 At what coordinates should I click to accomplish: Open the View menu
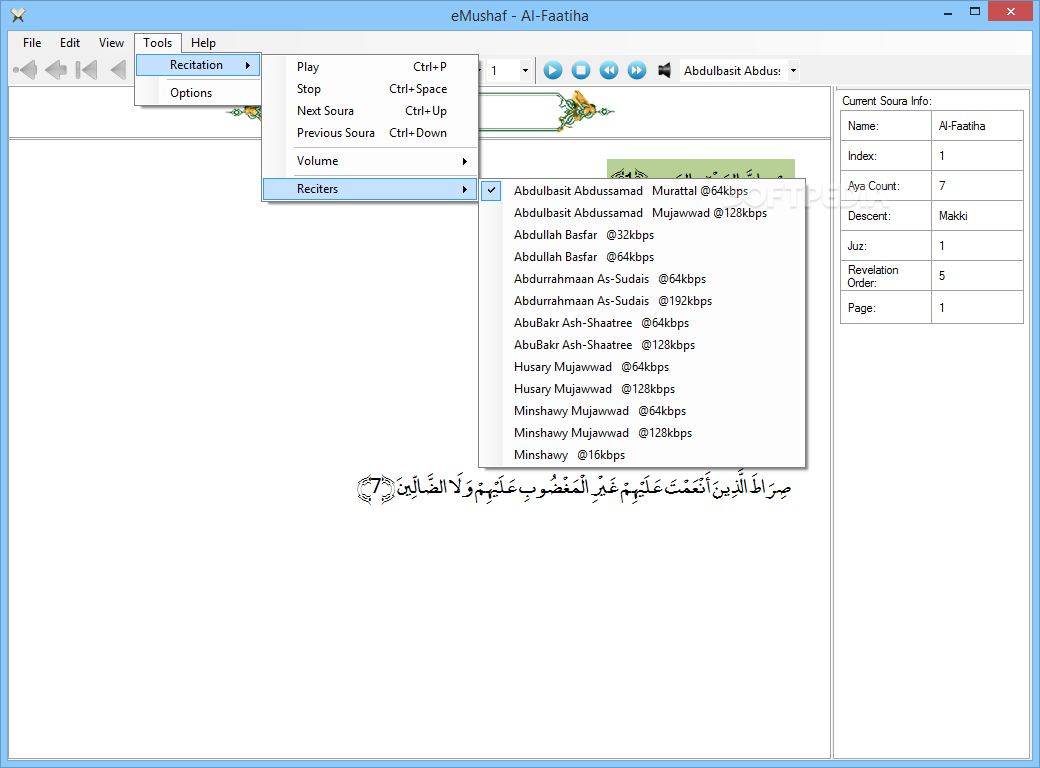coord(111,42)
